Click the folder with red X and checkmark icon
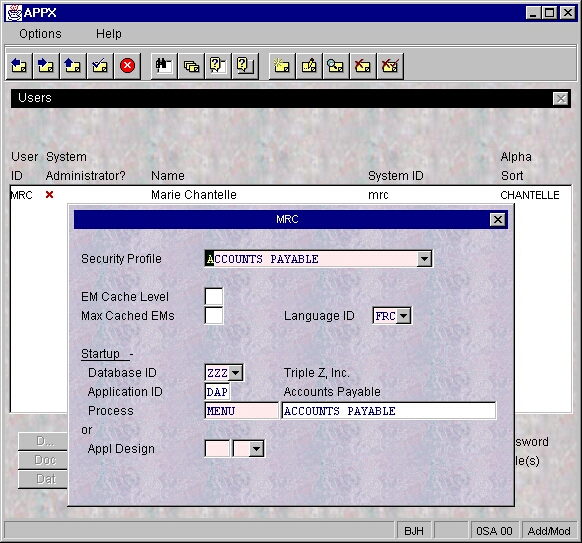The image size is (582, 543). (390, 66)
